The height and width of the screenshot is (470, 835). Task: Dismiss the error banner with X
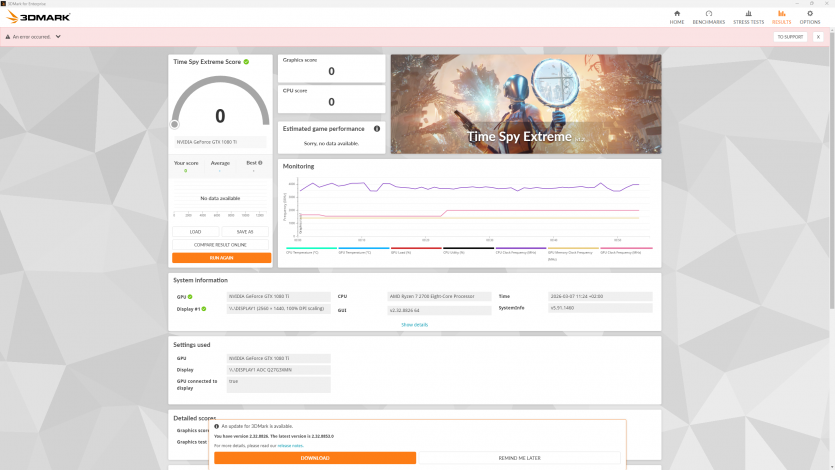coord(818,37)
